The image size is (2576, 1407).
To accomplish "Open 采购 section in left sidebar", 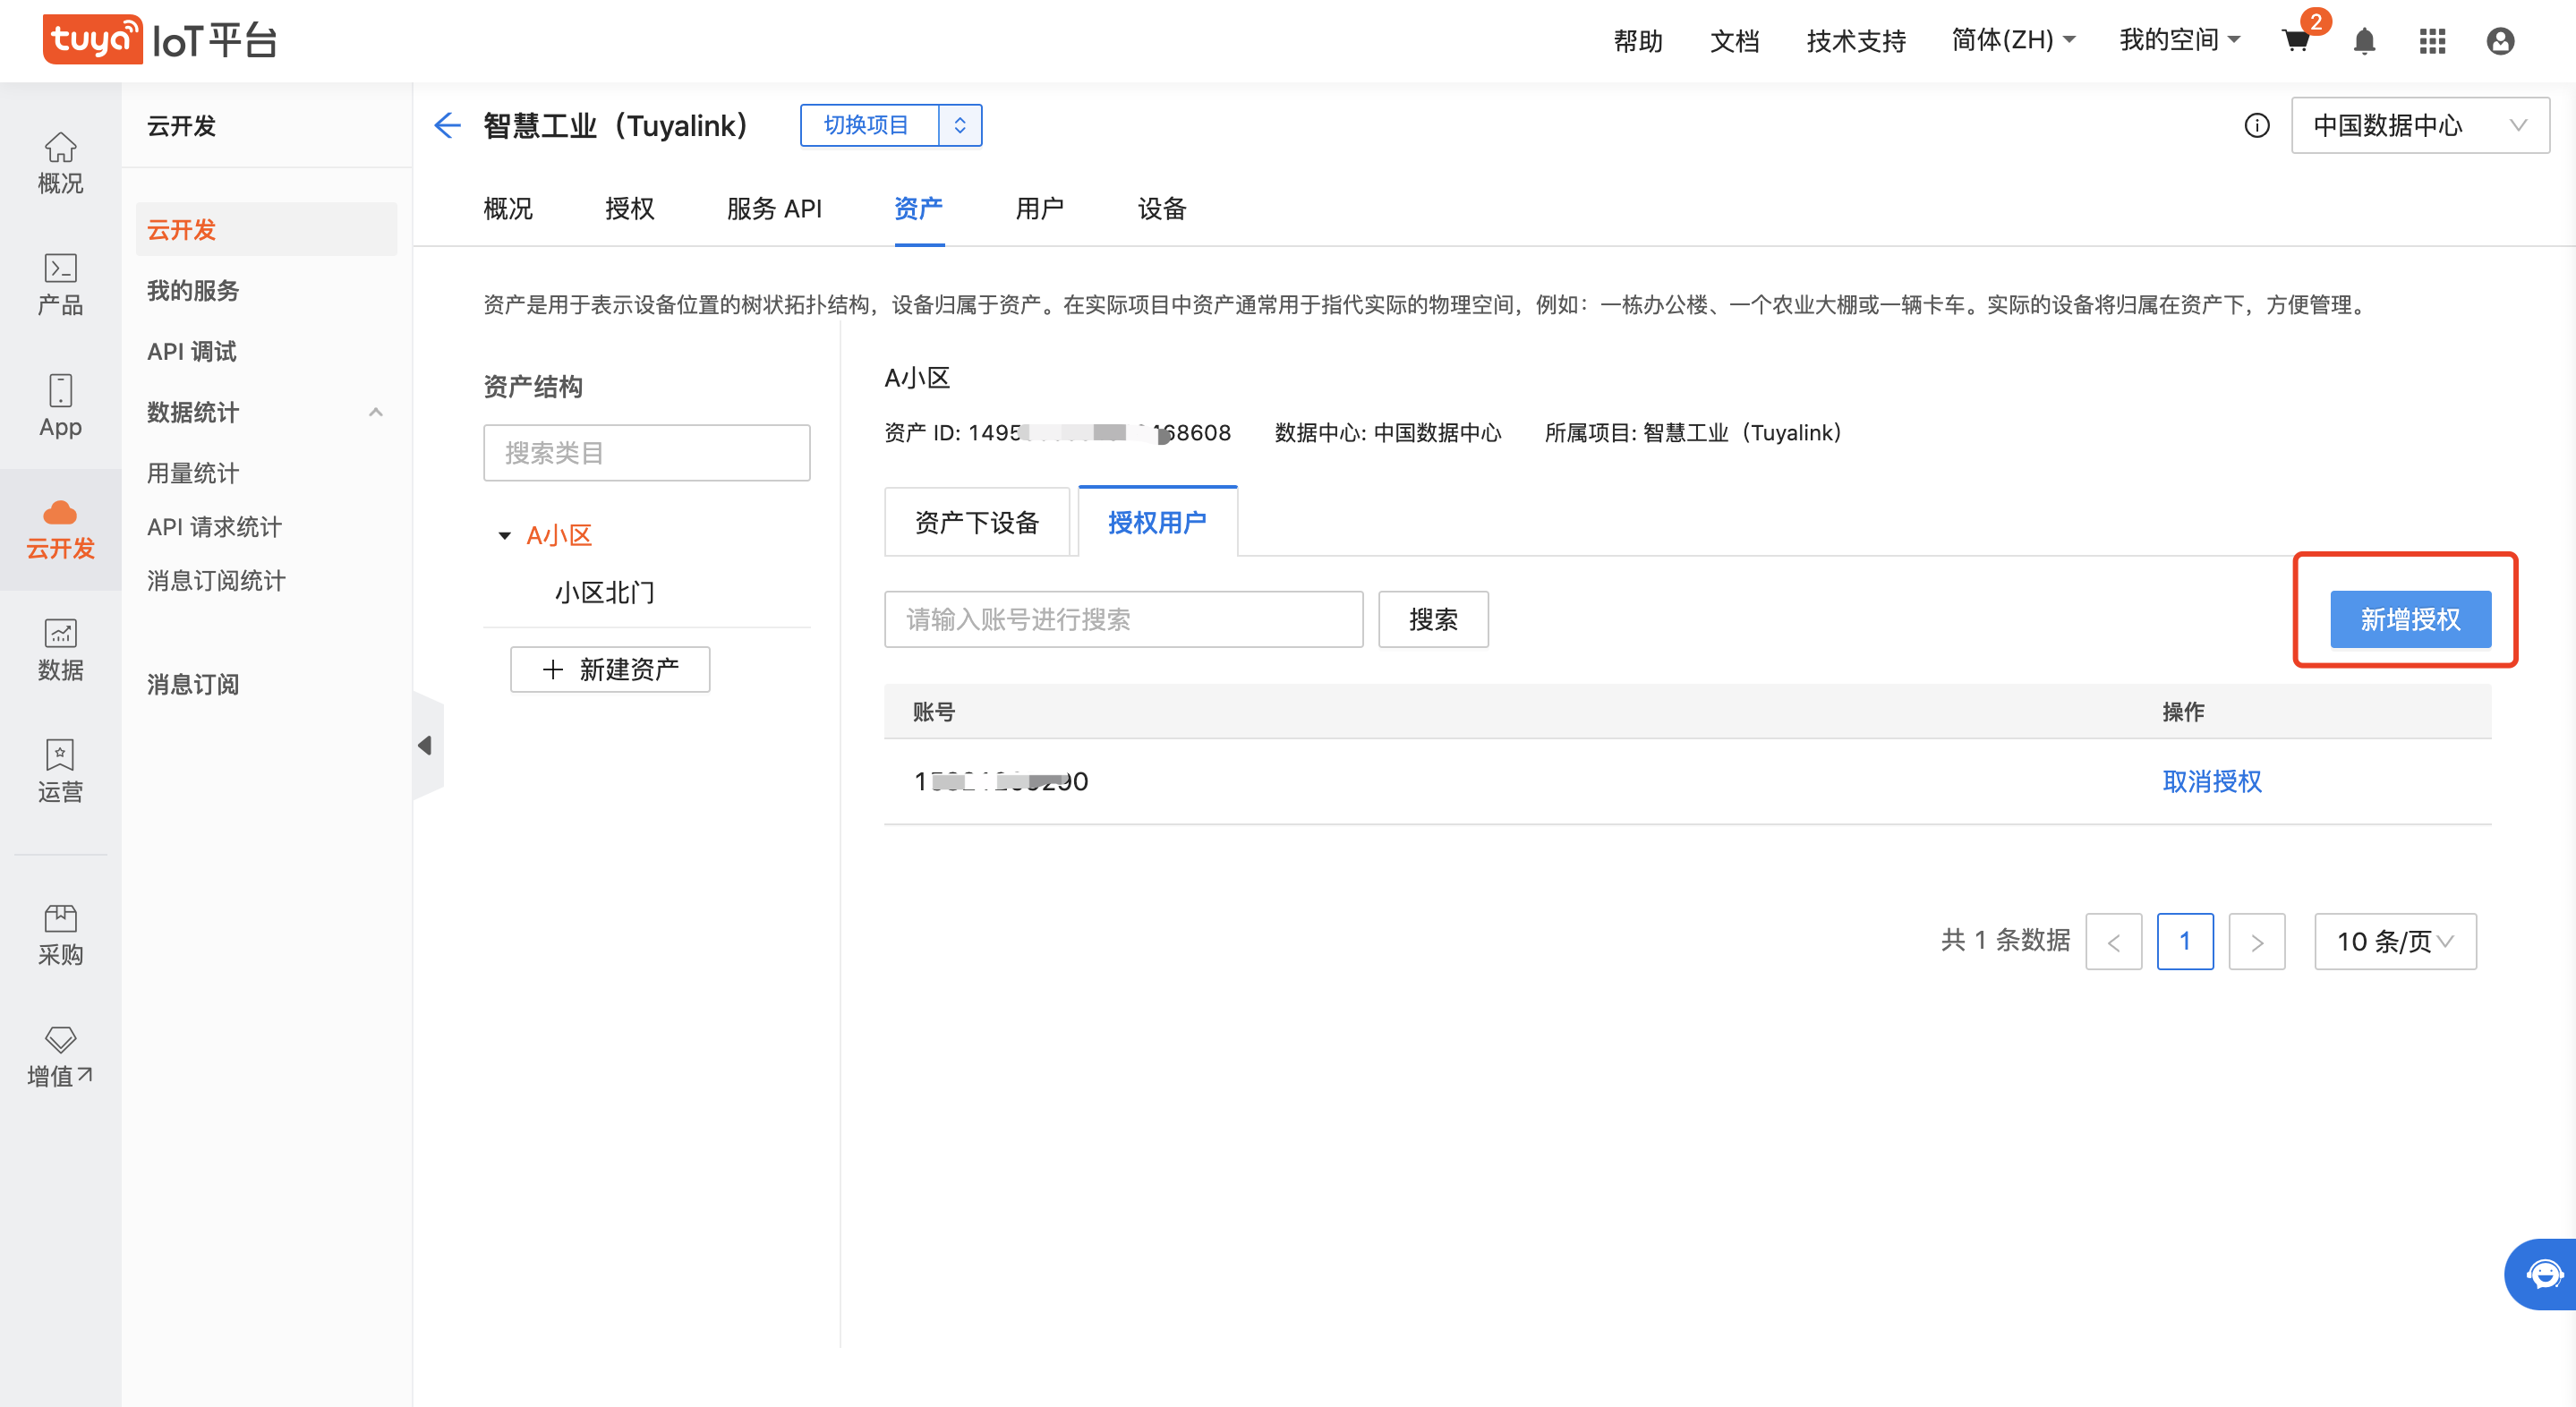I will pyautogui.click(x=60, y=935).
